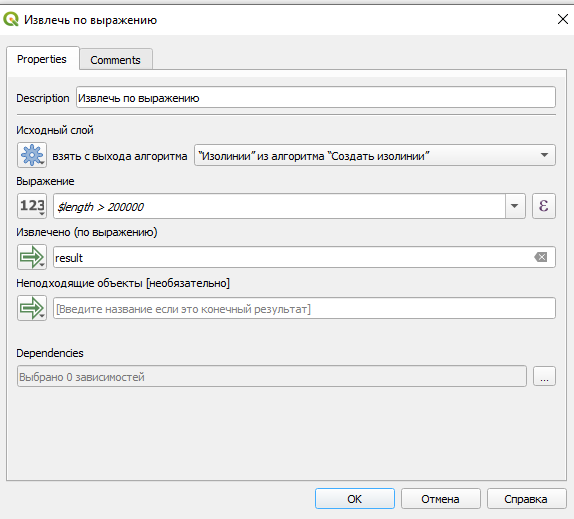574x519 pixels.
Task: Click the $length > 200000 expression field
Action: click(x=279, y=206)
